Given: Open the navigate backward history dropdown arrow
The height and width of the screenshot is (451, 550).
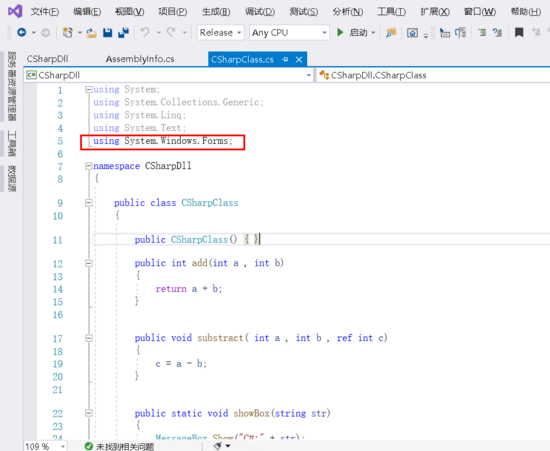Looking at the screenshot, I should pyautogui.click(x=34, y=33).
